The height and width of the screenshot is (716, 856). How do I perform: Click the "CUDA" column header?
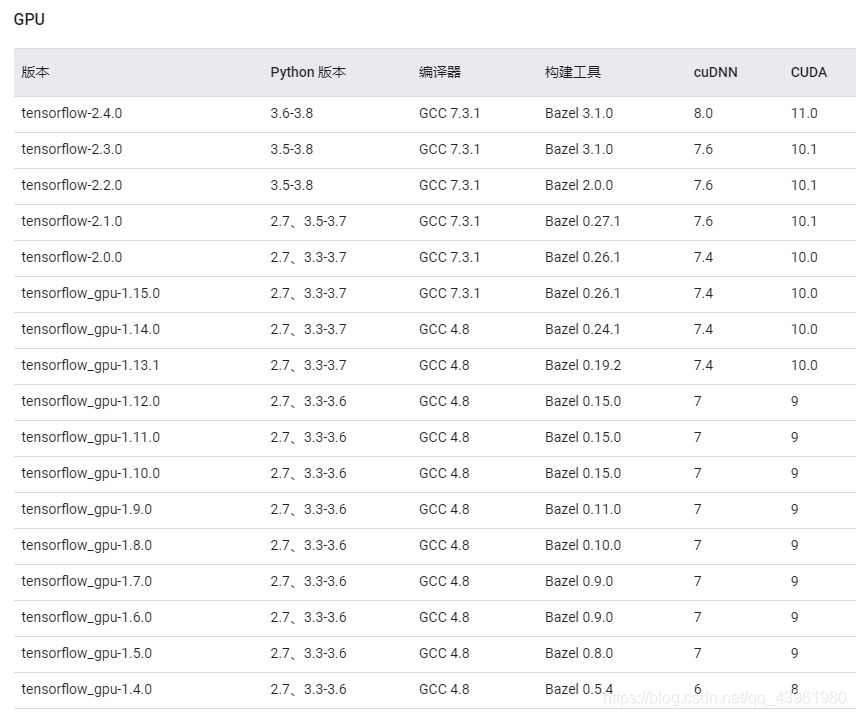pos(809,72)
